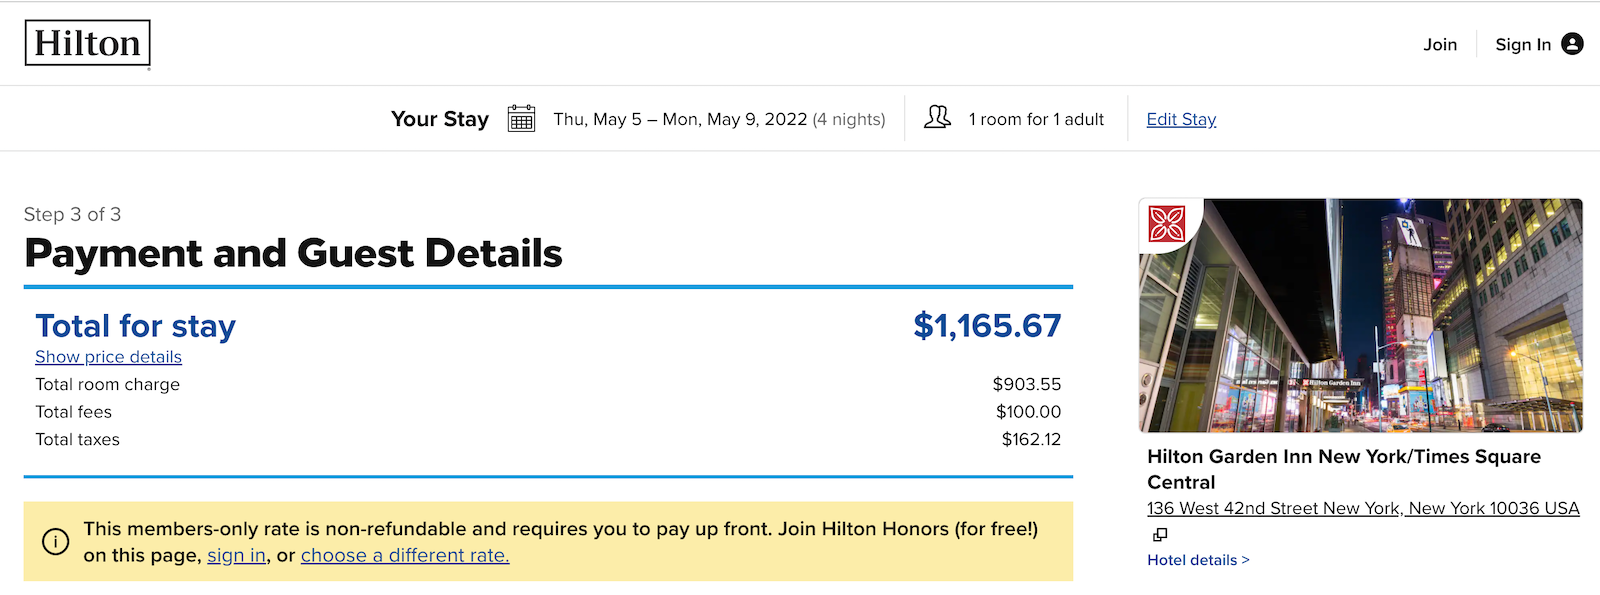Click the Hilton logo in the header

[88, 43]
